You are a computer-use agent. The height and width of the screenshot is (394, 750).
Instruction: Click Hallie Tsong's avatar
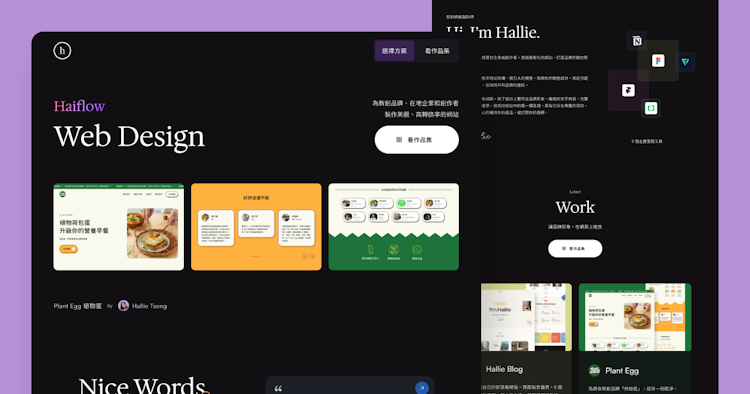pyautogui.click(x=123, y=306)
